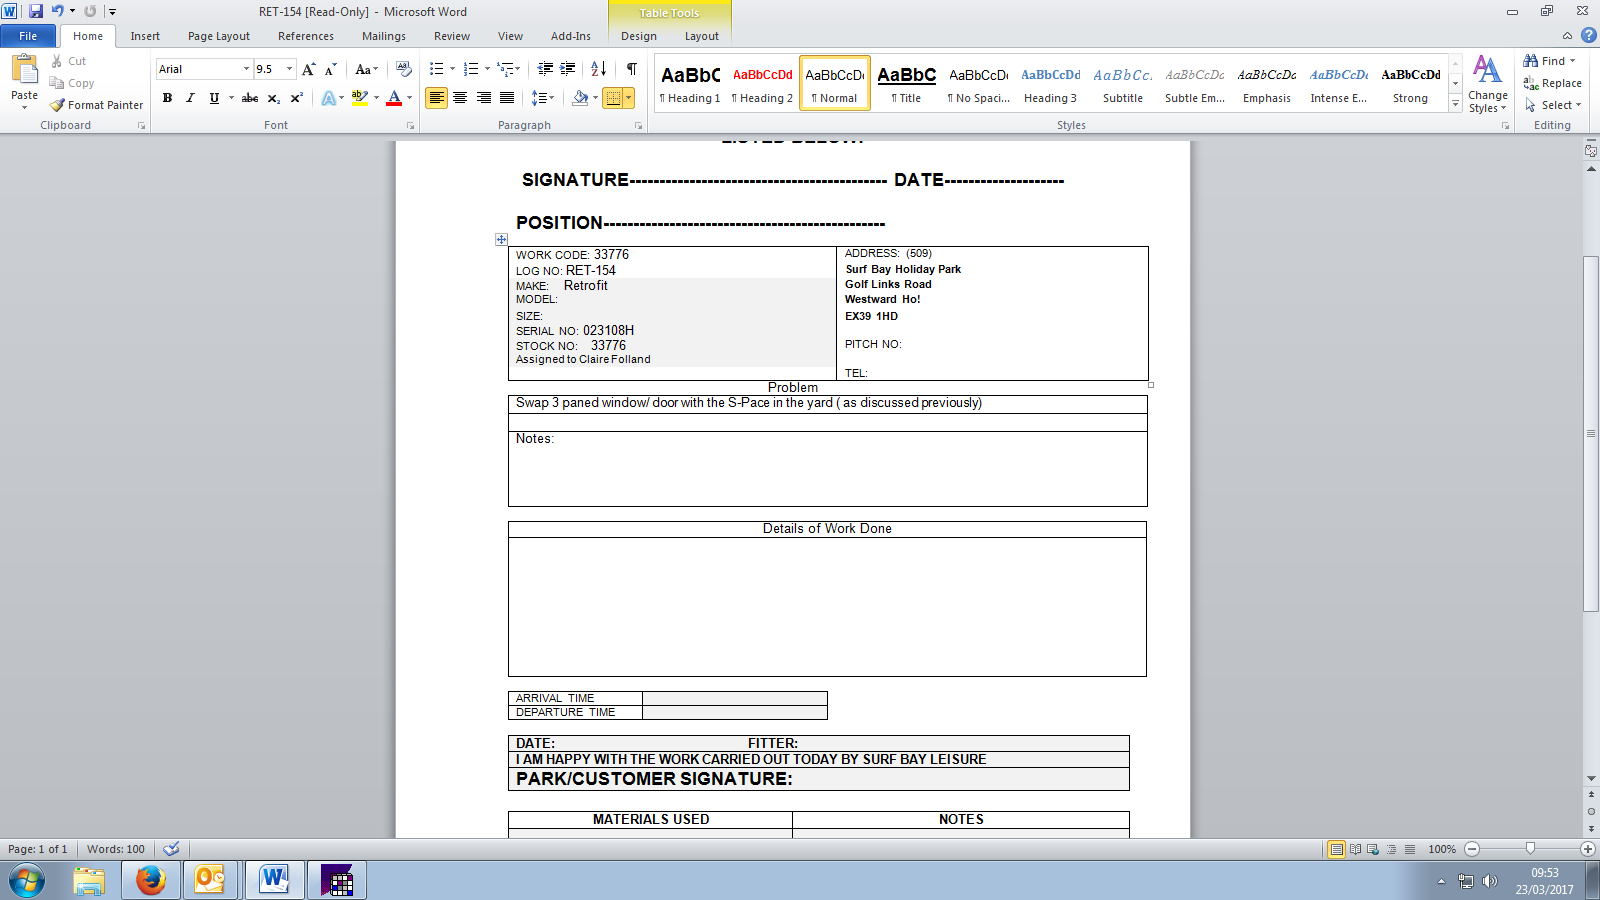Open the Page Layout tab
Viewport: 1600px width, 900px height.
pos(218,36)
